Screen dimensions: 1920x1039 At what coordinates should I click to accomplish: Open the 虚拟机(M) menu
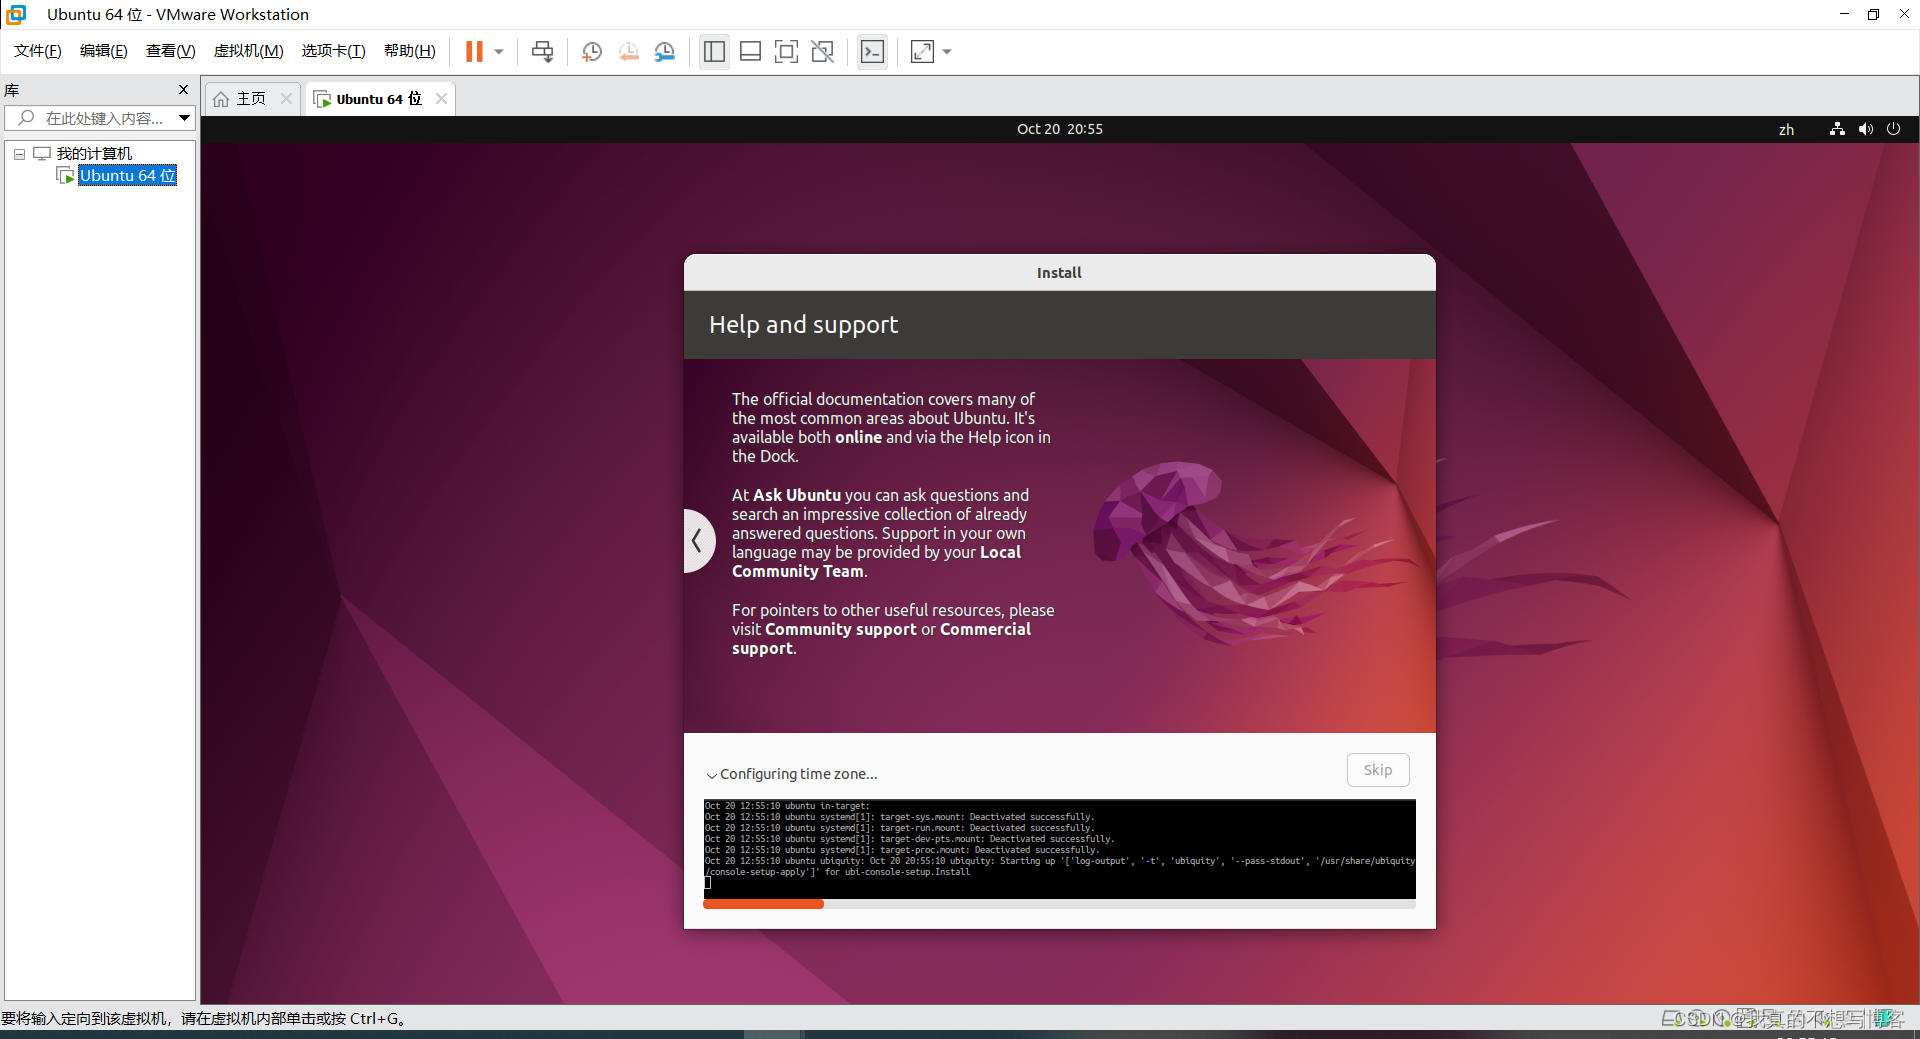tap(248, 51)
